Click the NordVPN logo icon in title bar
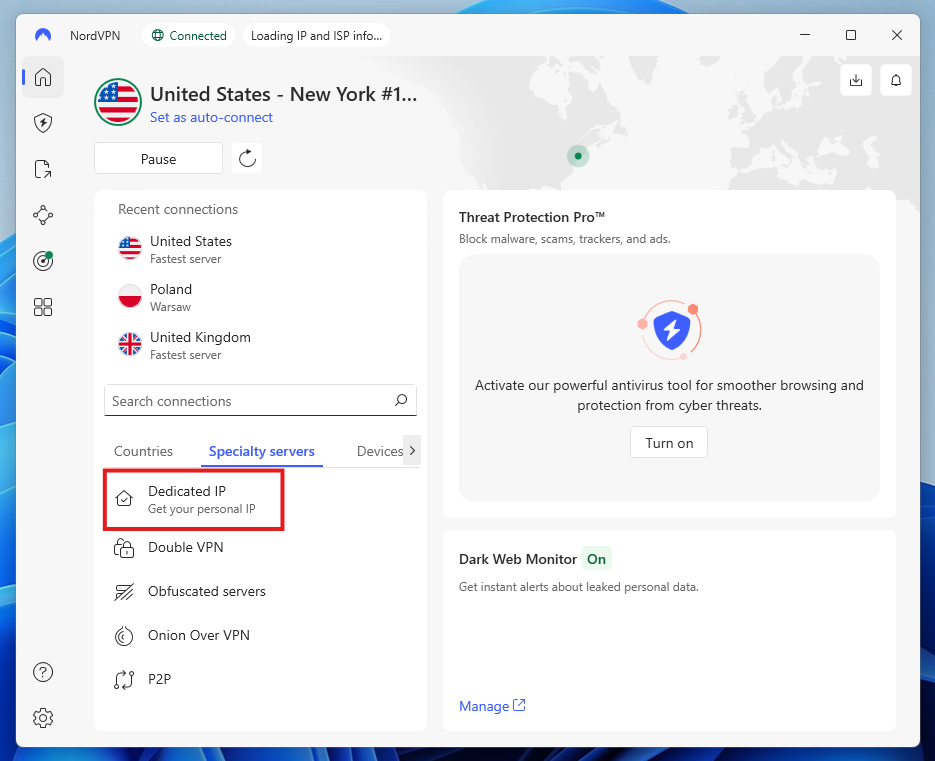This screenshot has height=761, width=935. coord(43,35)
